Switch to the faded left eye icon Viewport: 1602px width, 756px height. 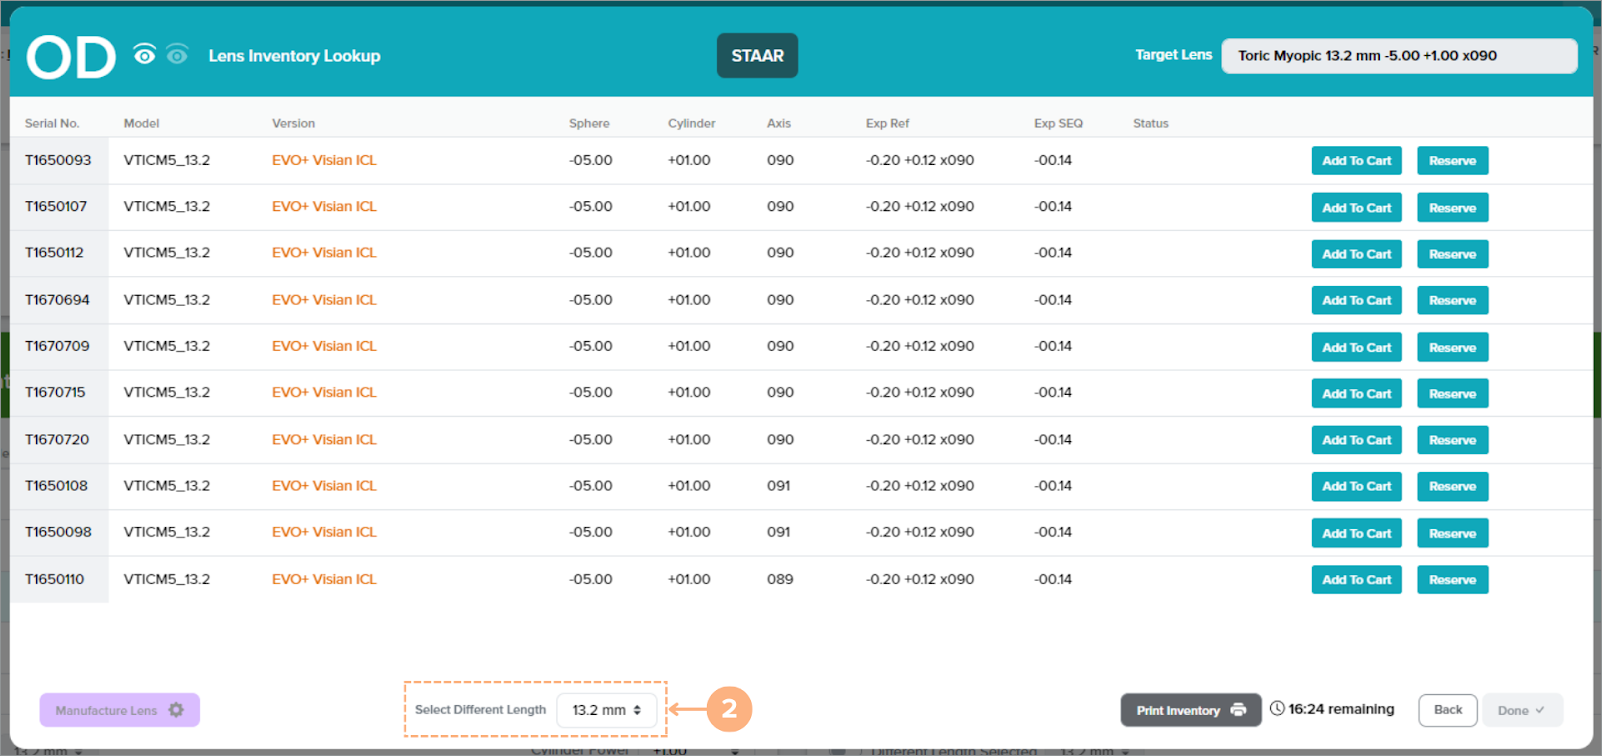click(x=177, y=55)
